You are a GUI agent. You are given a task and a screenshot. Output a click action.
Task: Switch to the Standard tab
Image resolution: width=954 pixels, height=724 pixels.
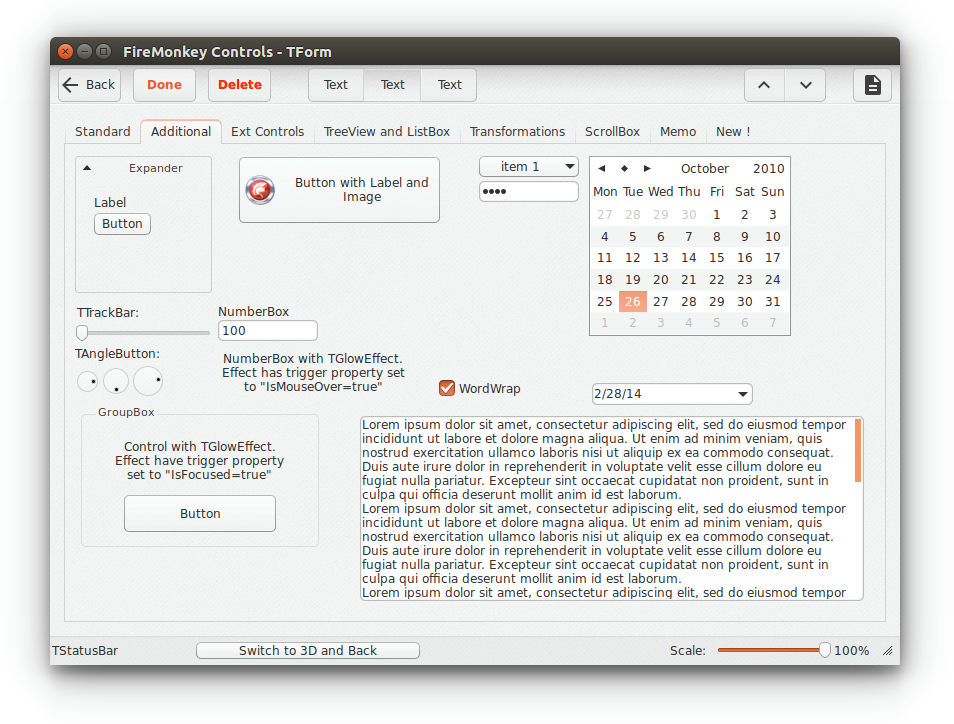click(103, 131)
